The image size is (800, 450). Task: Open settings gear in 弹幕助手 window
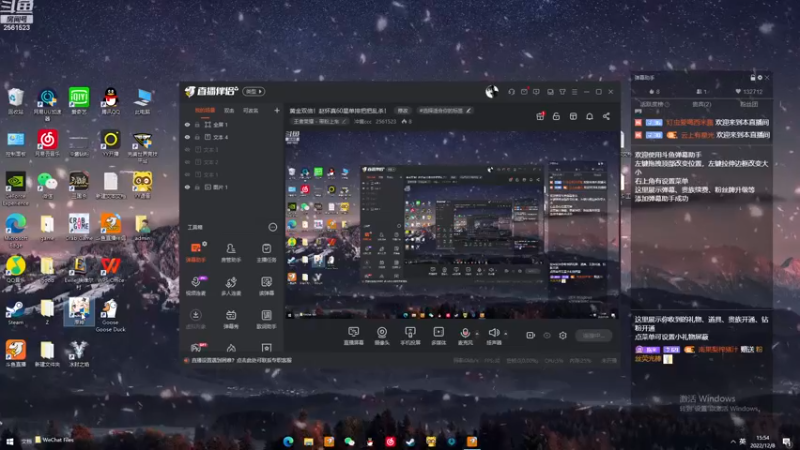click(x=760, y=78)
